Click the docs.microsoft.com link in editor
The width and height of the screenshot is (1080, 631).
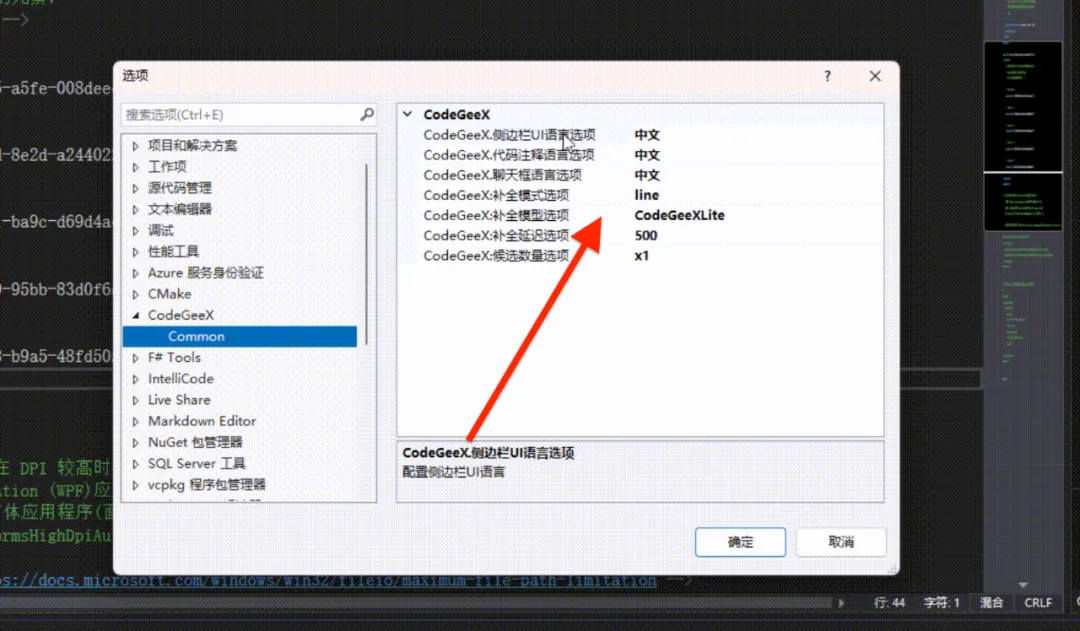[328, 581]
